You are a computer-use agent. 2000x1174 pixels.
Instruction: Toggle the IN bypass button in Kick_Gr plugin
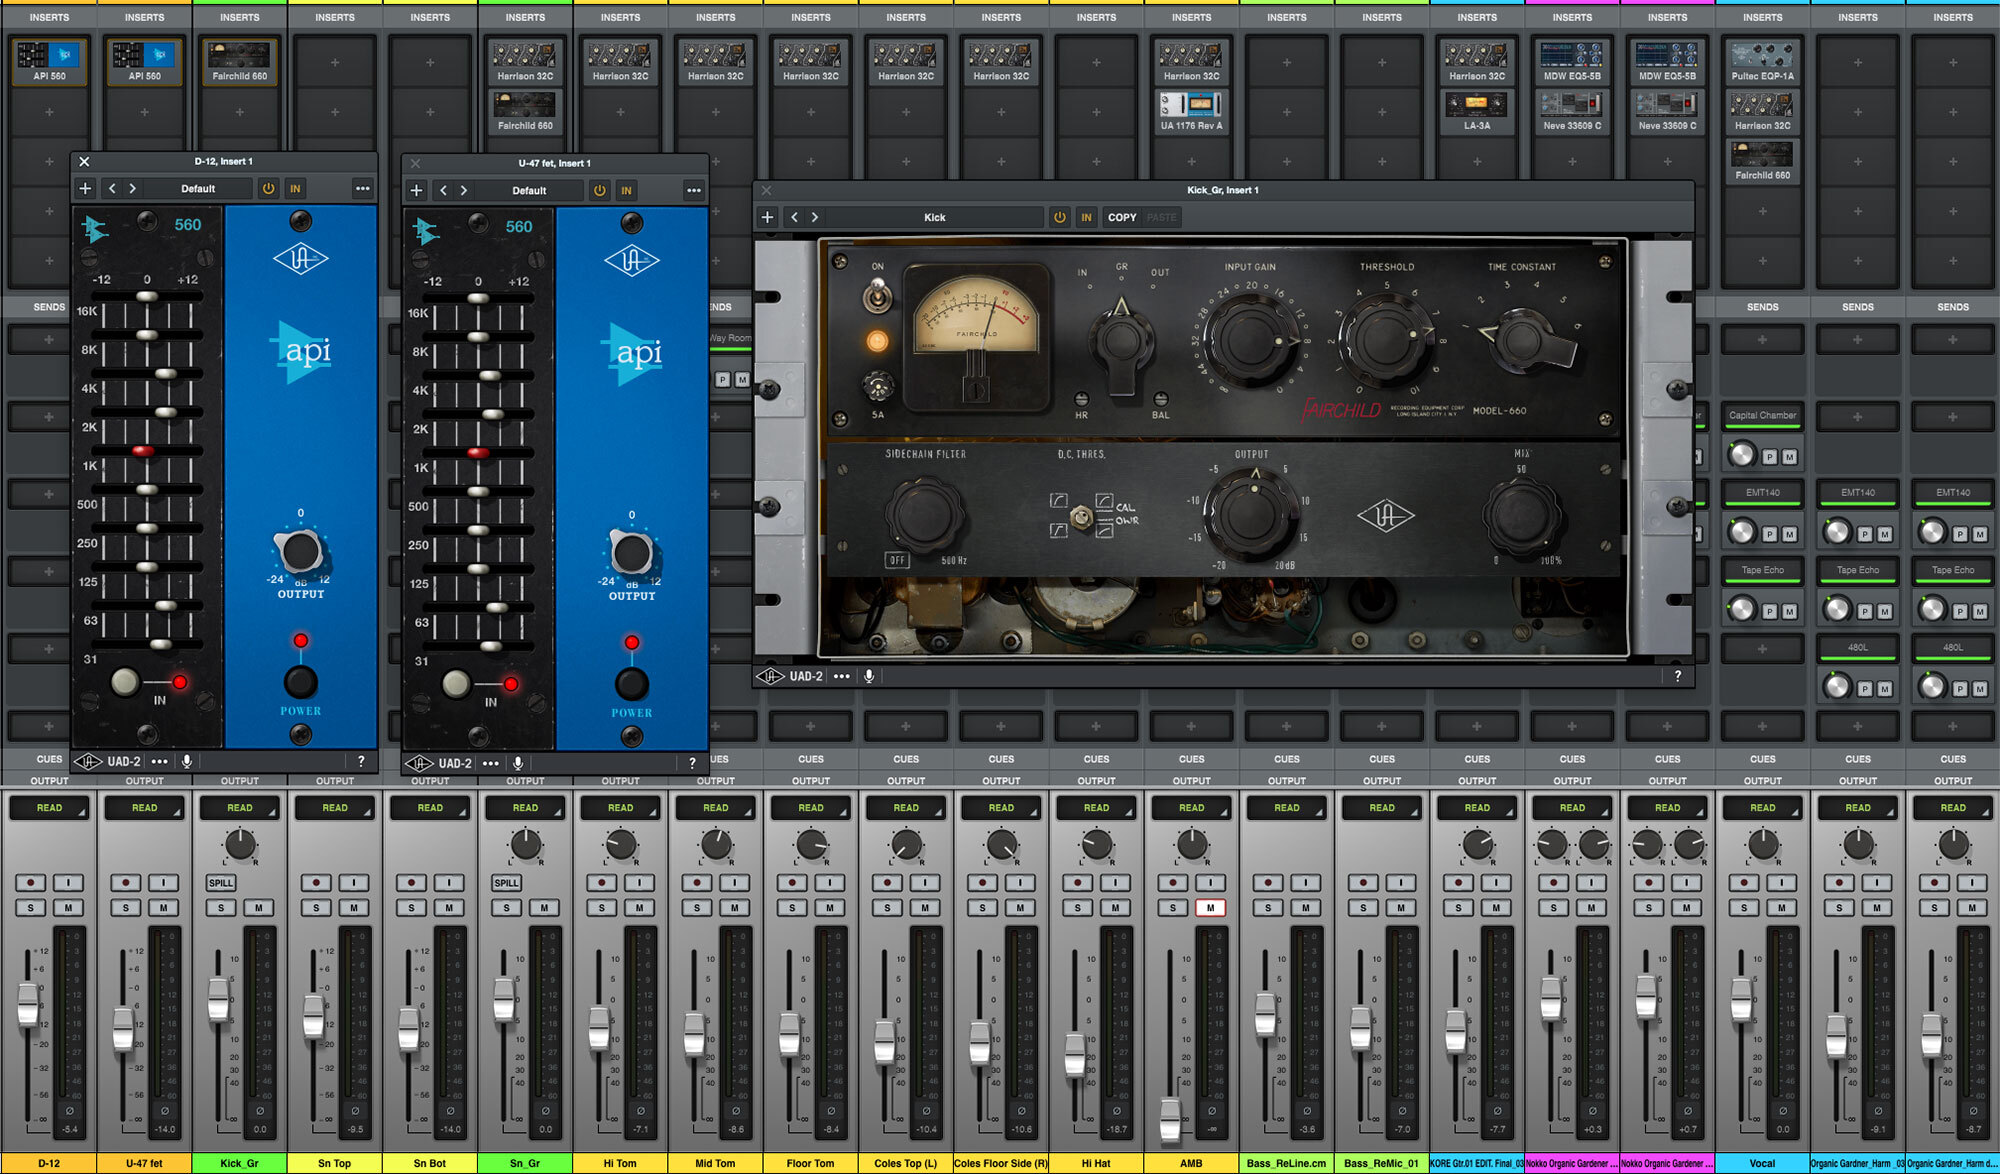1086,217
